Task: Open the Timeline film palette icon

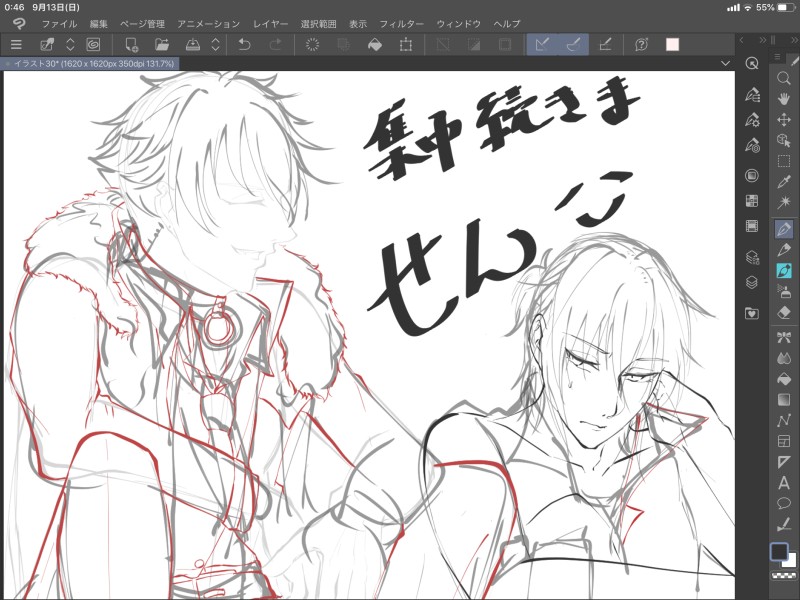Action: [x=752, y=226]
